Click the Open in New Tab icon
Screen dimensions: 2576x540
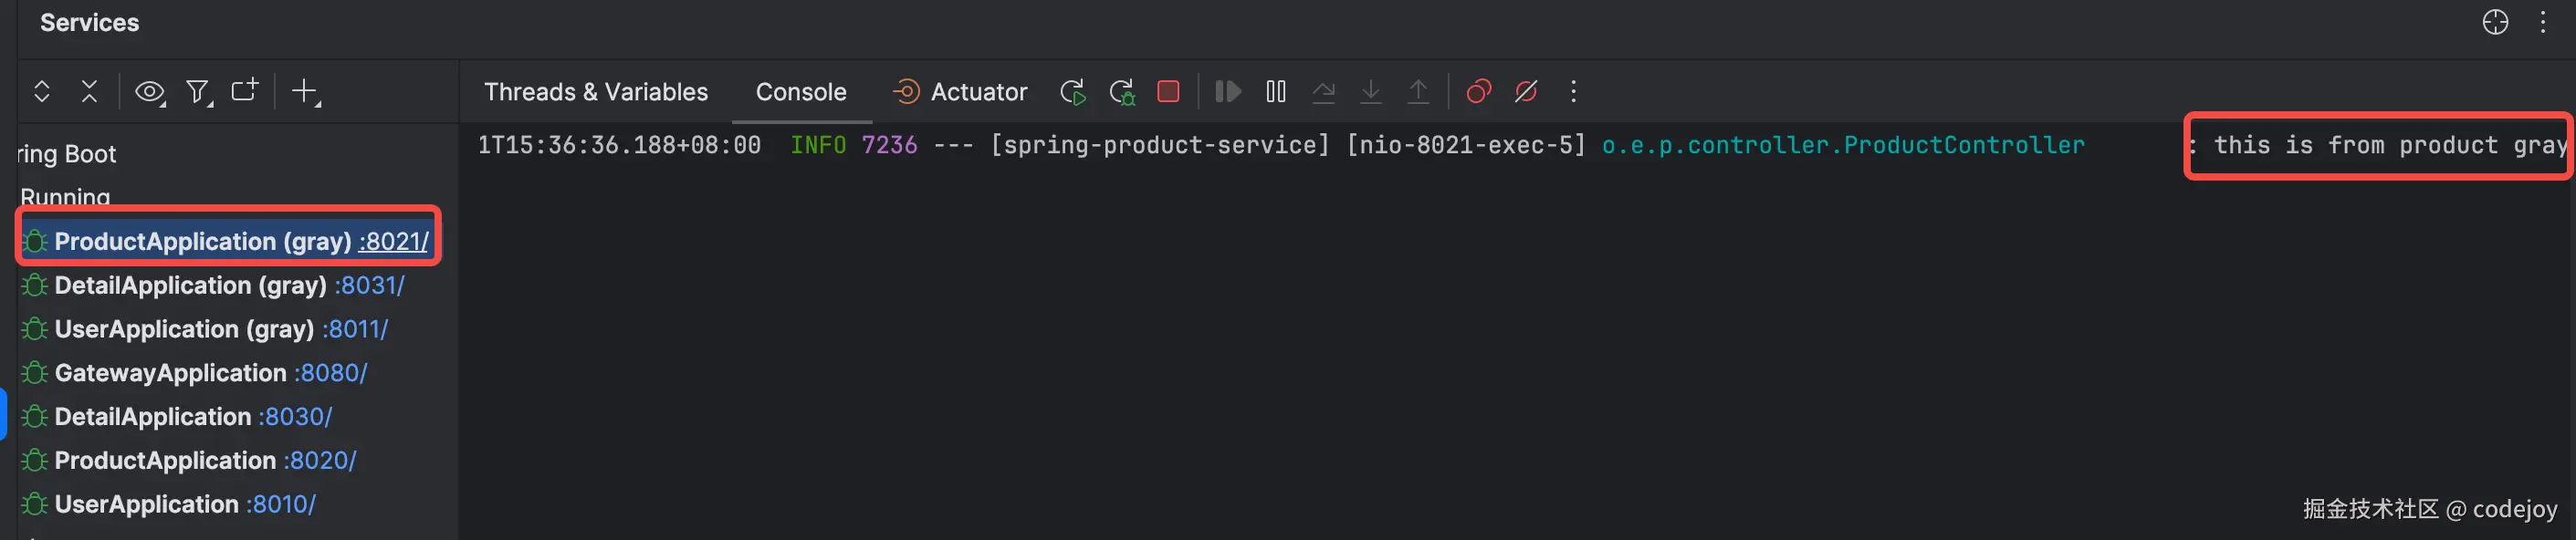245,91
